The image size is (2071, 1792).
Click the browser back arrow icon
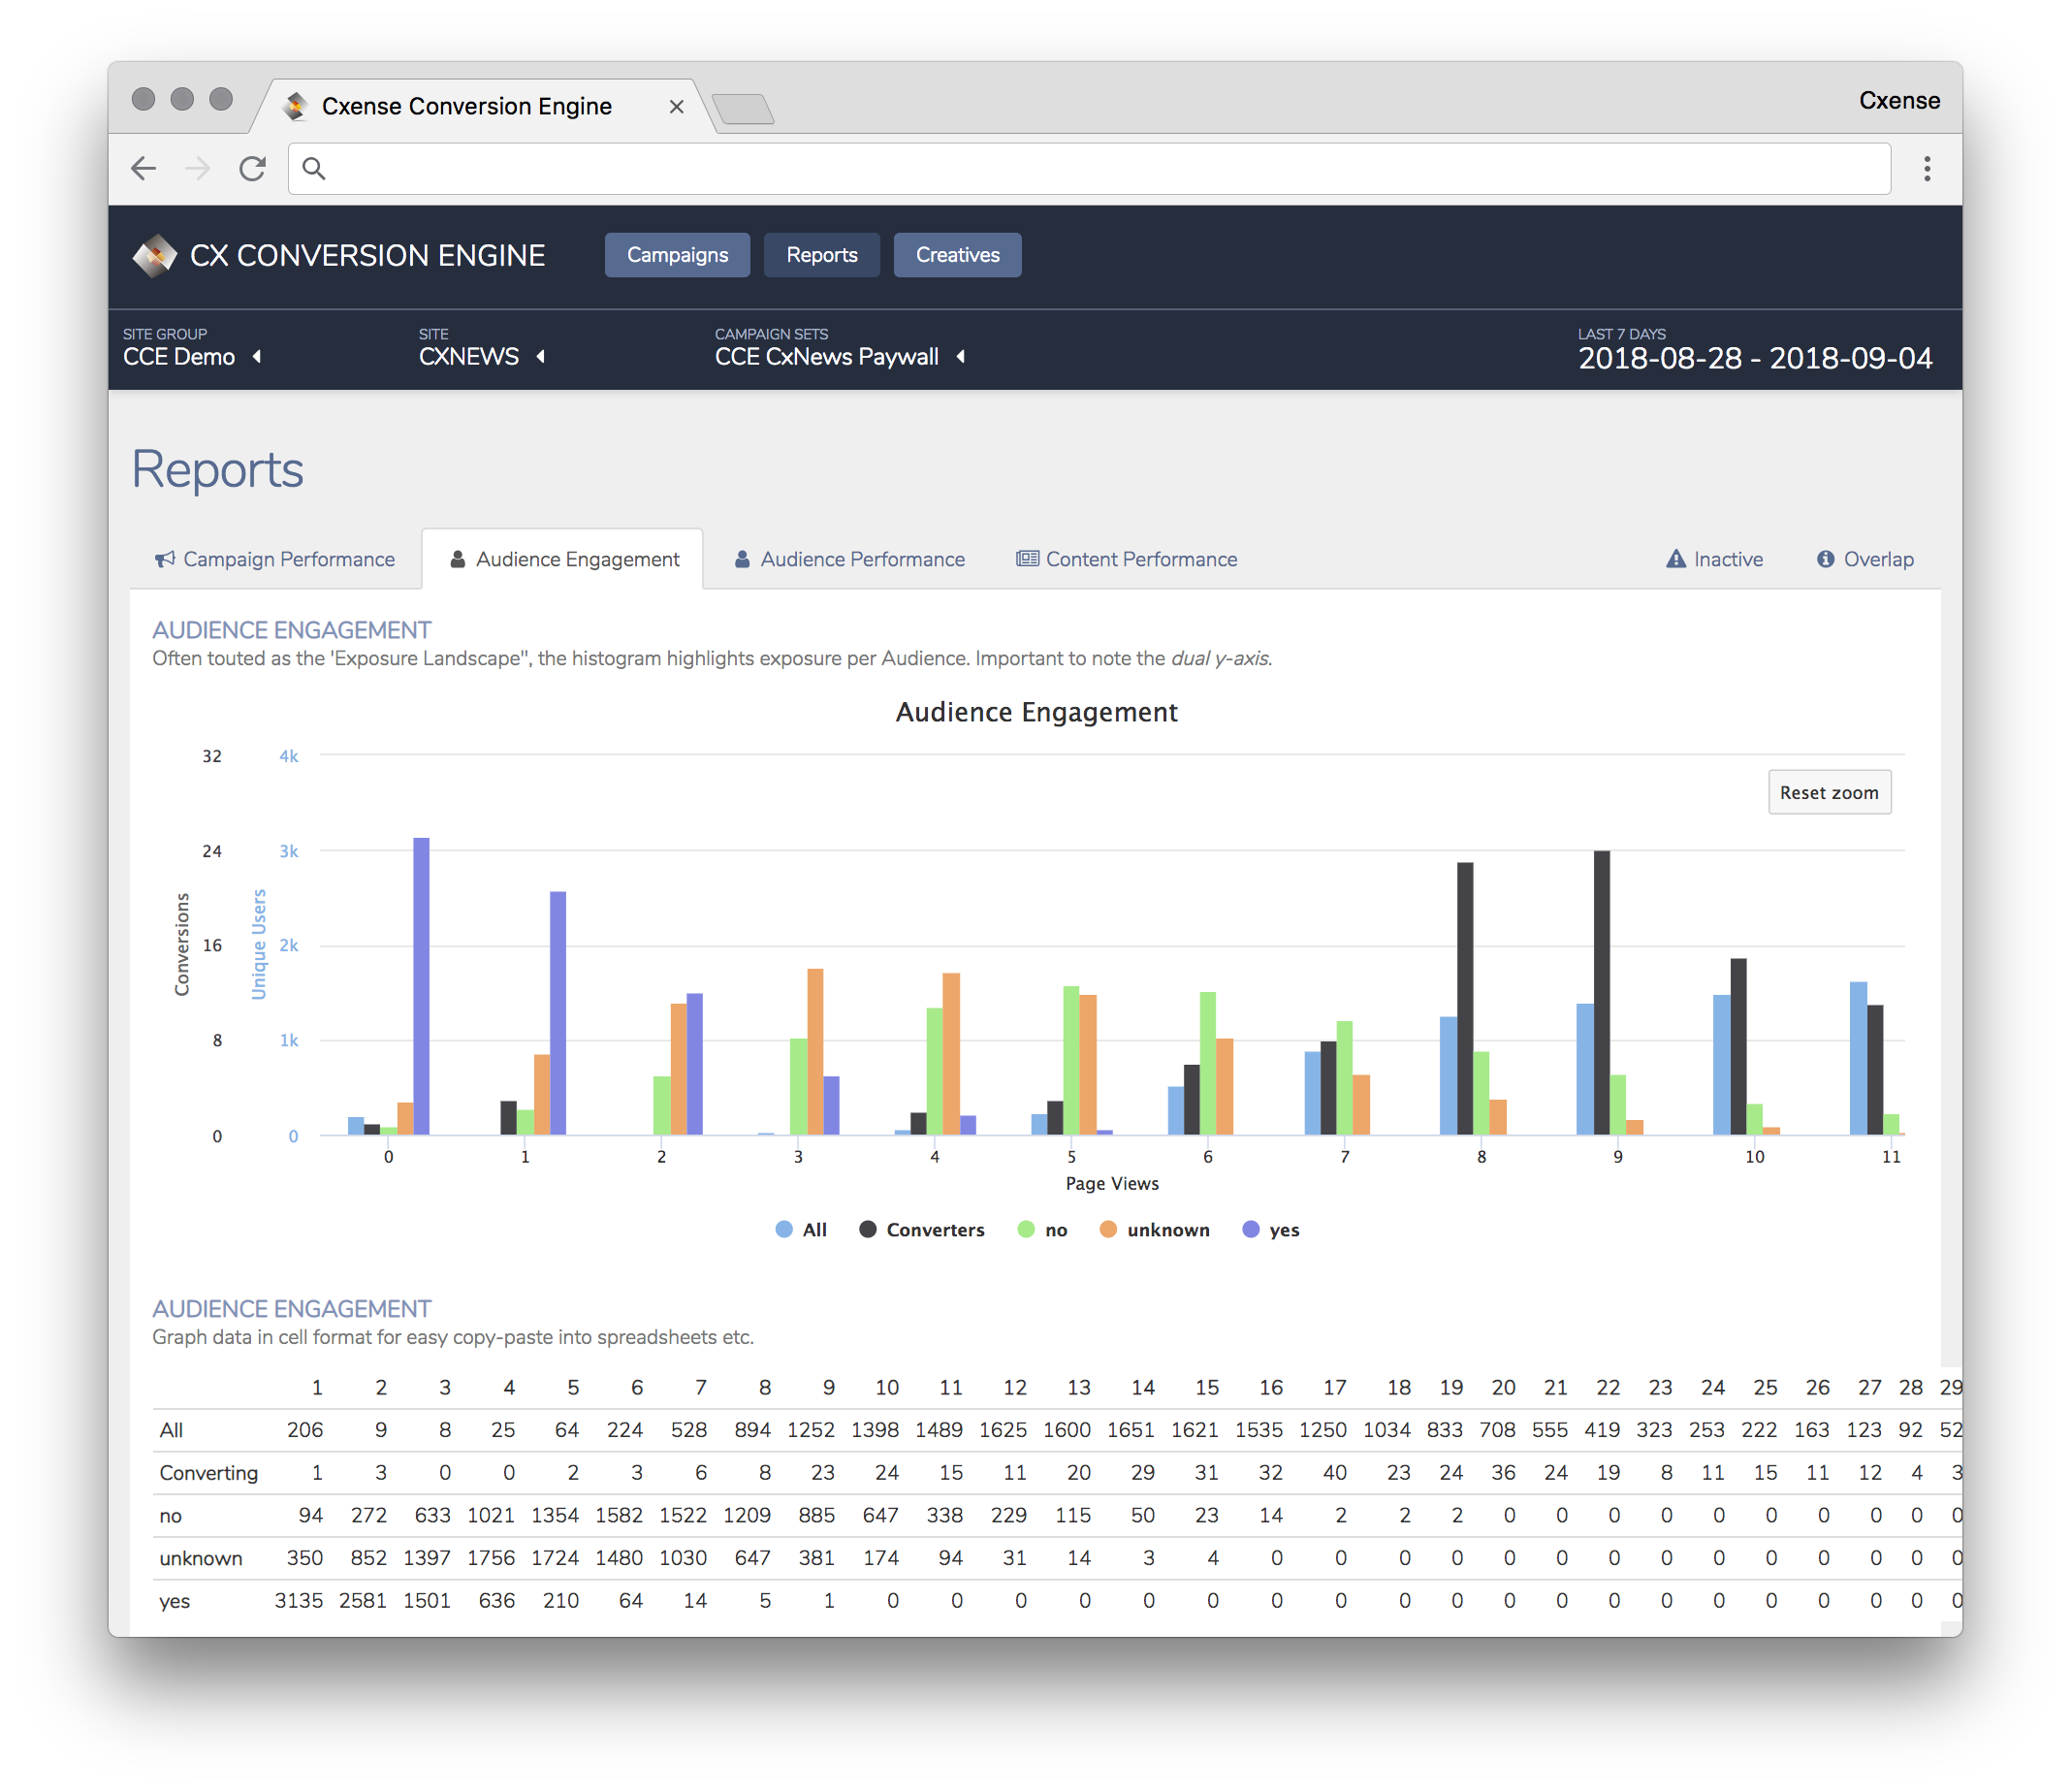pos(144,168)
